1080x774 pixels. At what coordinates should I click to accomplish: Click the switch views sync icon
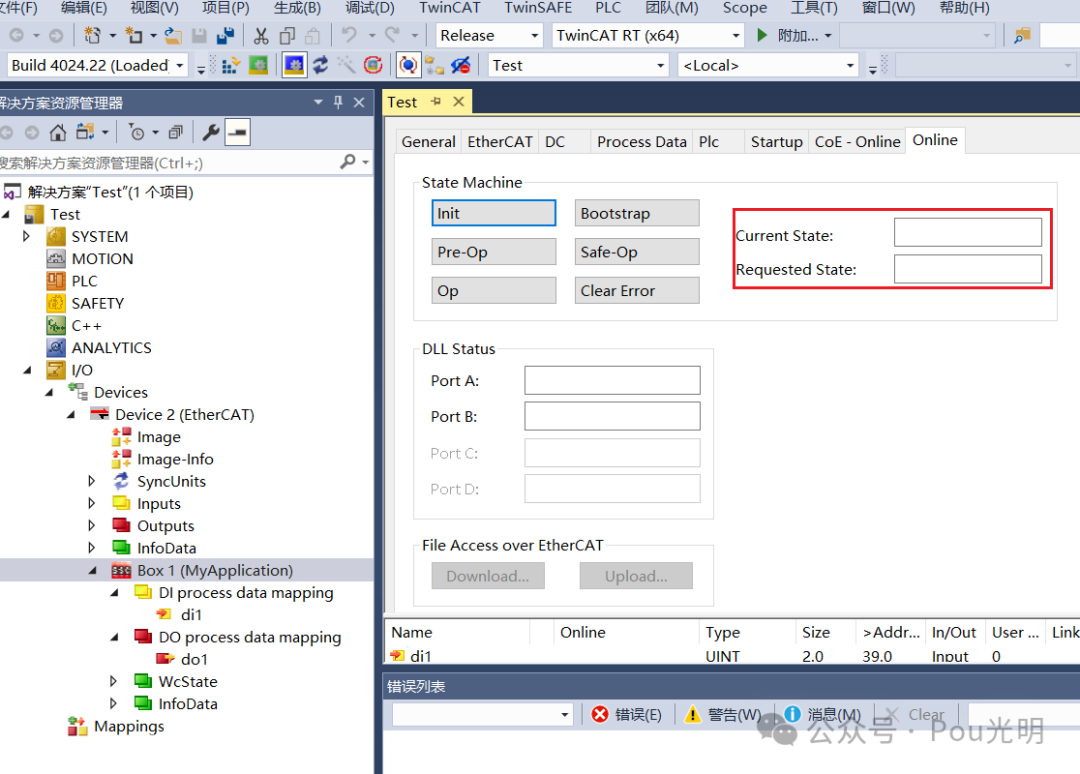tap(85, 132)
